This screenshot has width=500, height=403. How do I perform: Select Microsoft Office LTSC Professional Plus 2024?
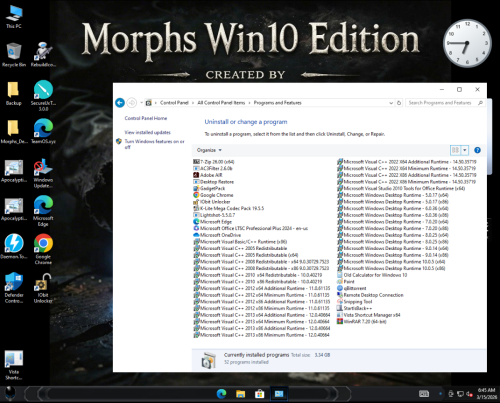pyautogui.click(x=251, y=228)
